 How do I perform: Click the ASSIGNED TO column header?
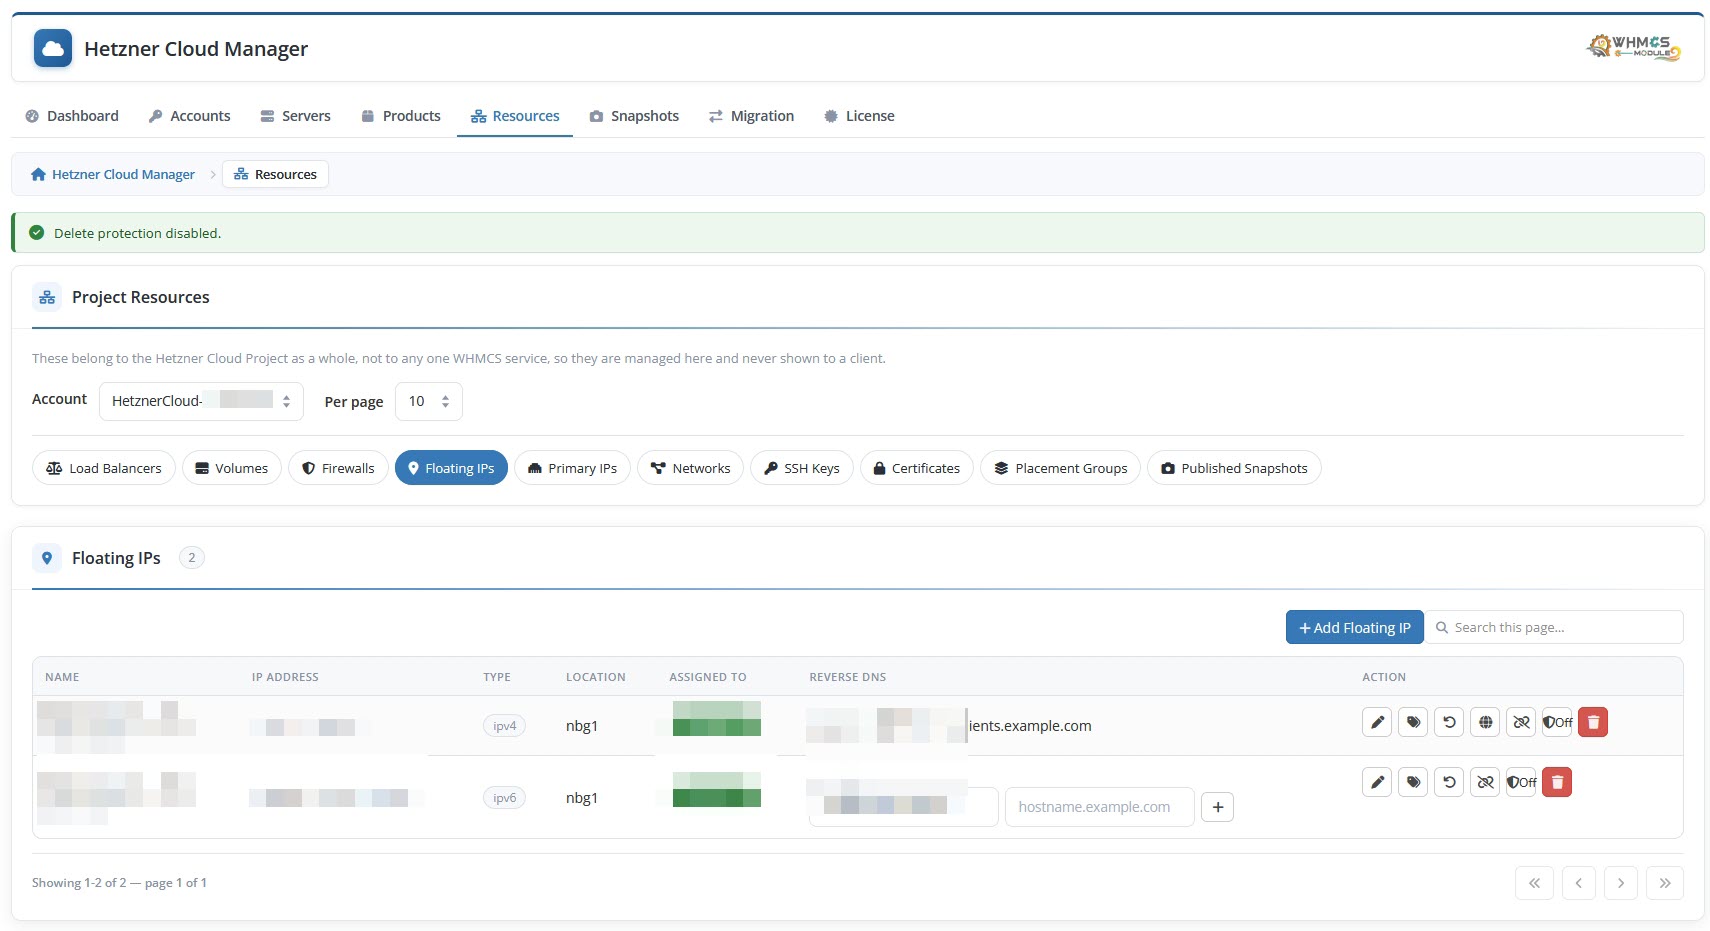tap(708, 677)
